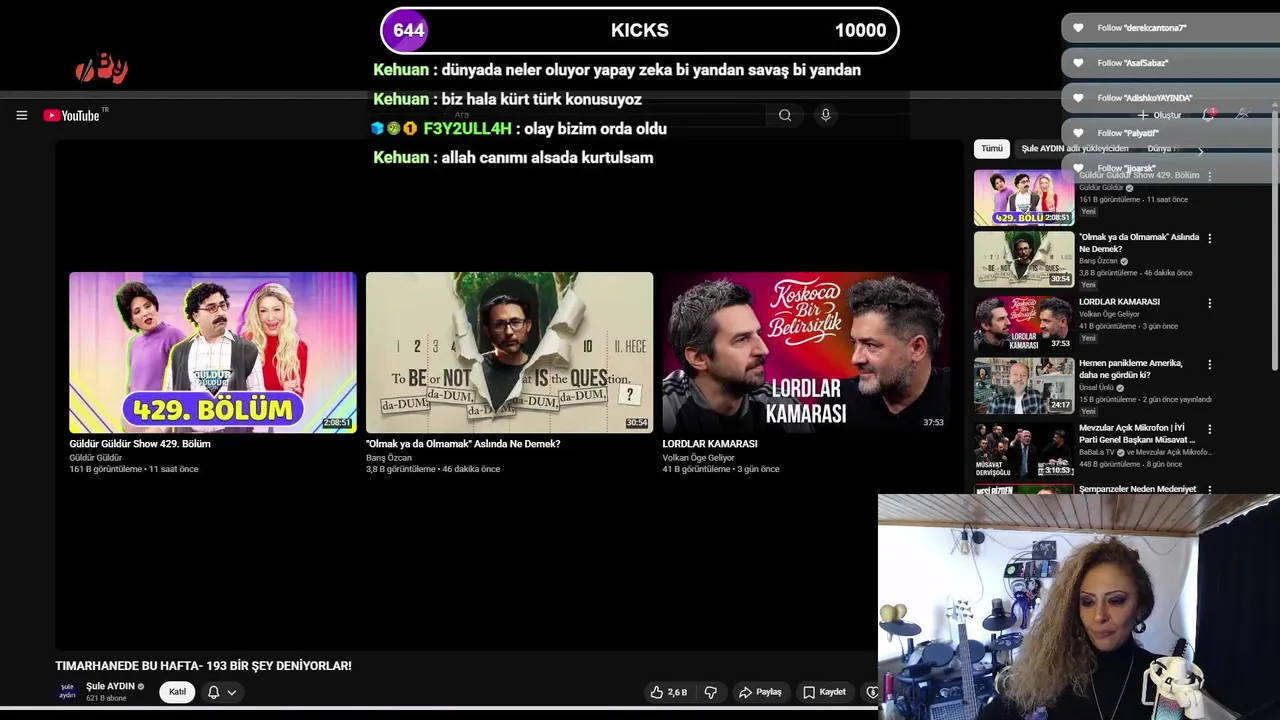
Task: Open Barış Özcan channel under endscreen video
Action: (388, 458)
